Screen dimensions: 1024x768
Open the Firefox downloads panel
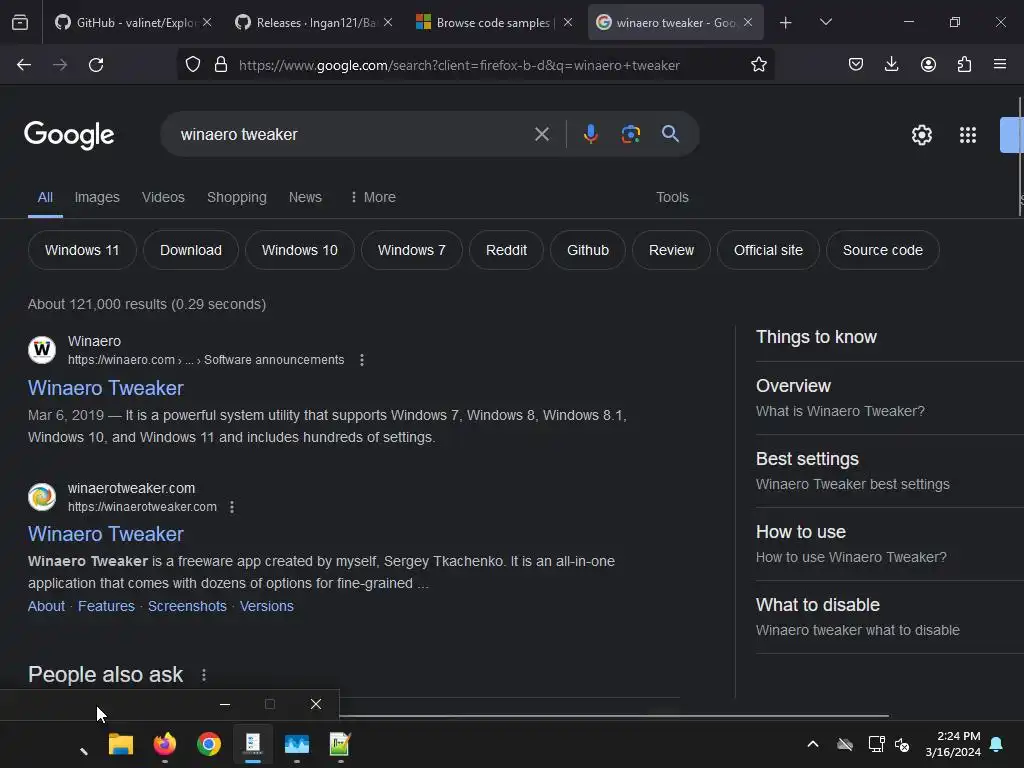[x=891, y=65]
